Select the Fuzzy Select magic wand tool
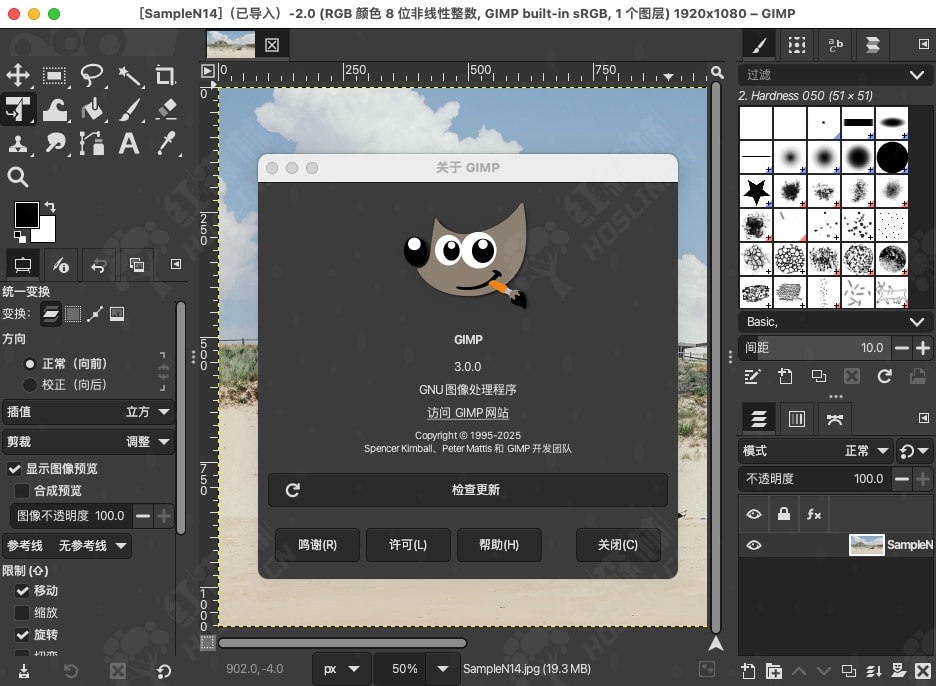936x686 pixels. tap(129, 75)
